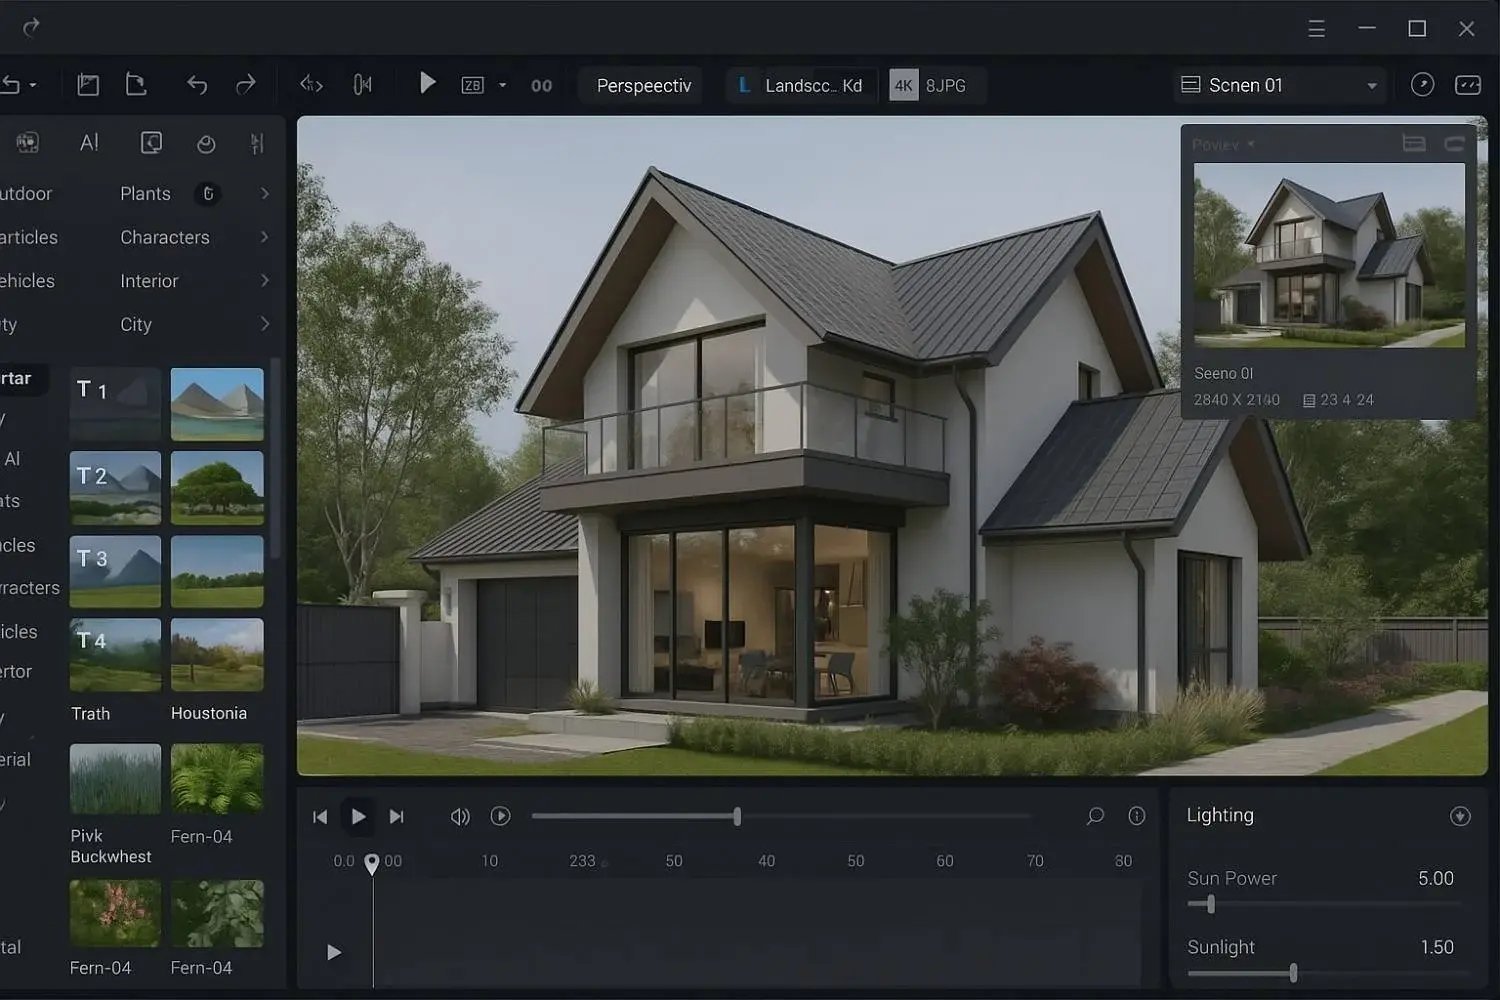Click the clock/history icon above the library
1500x1000 pixels.
pyautogui.click(x=205, y=143)
